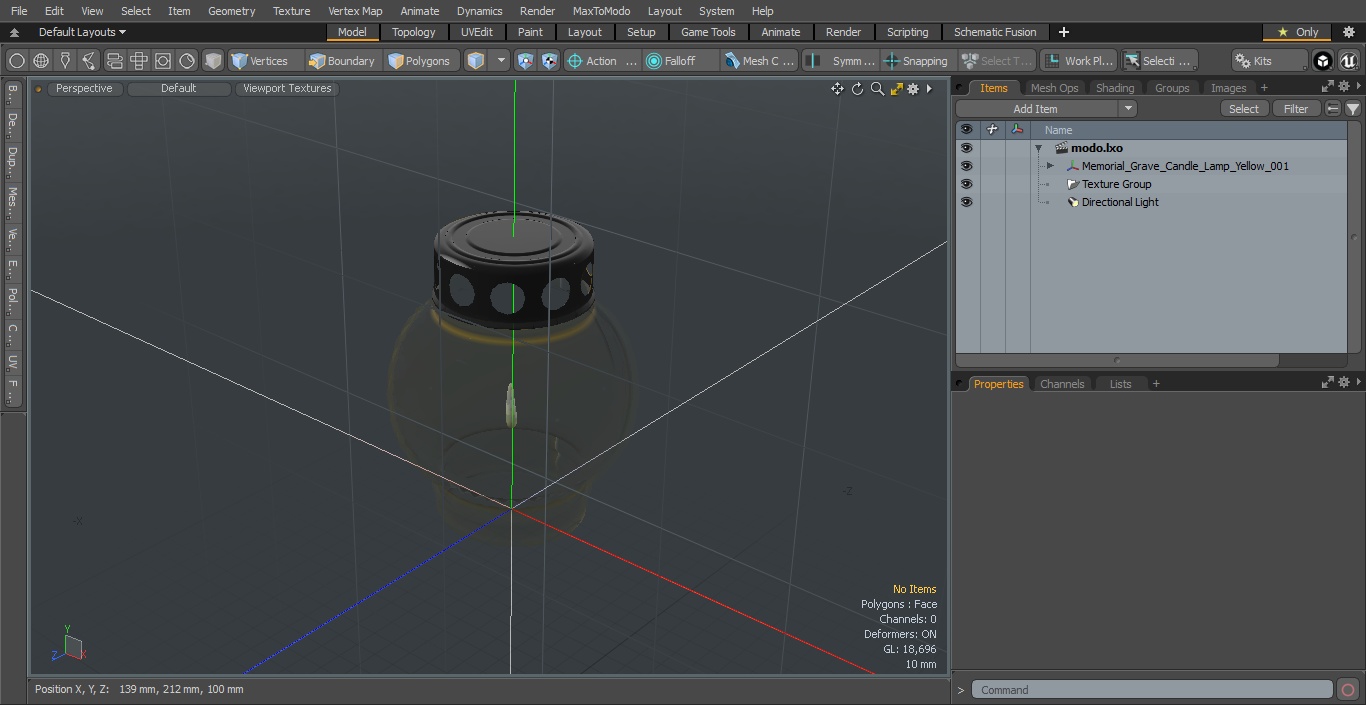Open the viewport settings gear
Image resolution: width=1366 pixels, height=705 pixels.
[x=913, y=89]
